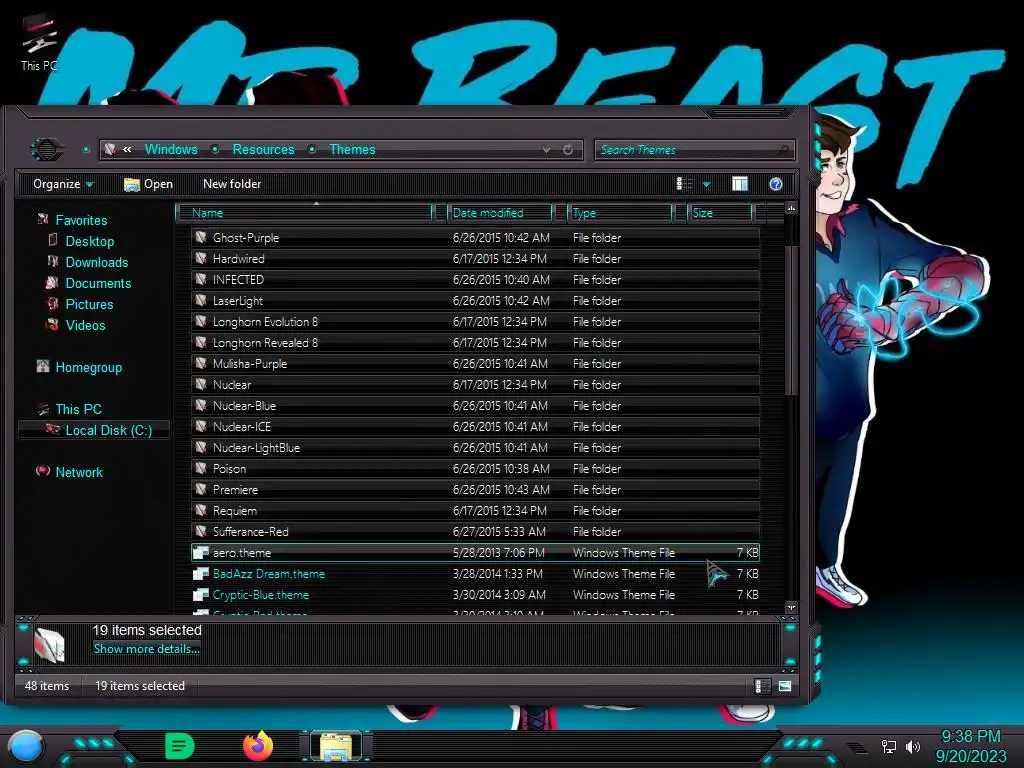Select Favorites in the navigation pane
The image size is (1024, 768).
pyautogui.click(x=81, y=221)
